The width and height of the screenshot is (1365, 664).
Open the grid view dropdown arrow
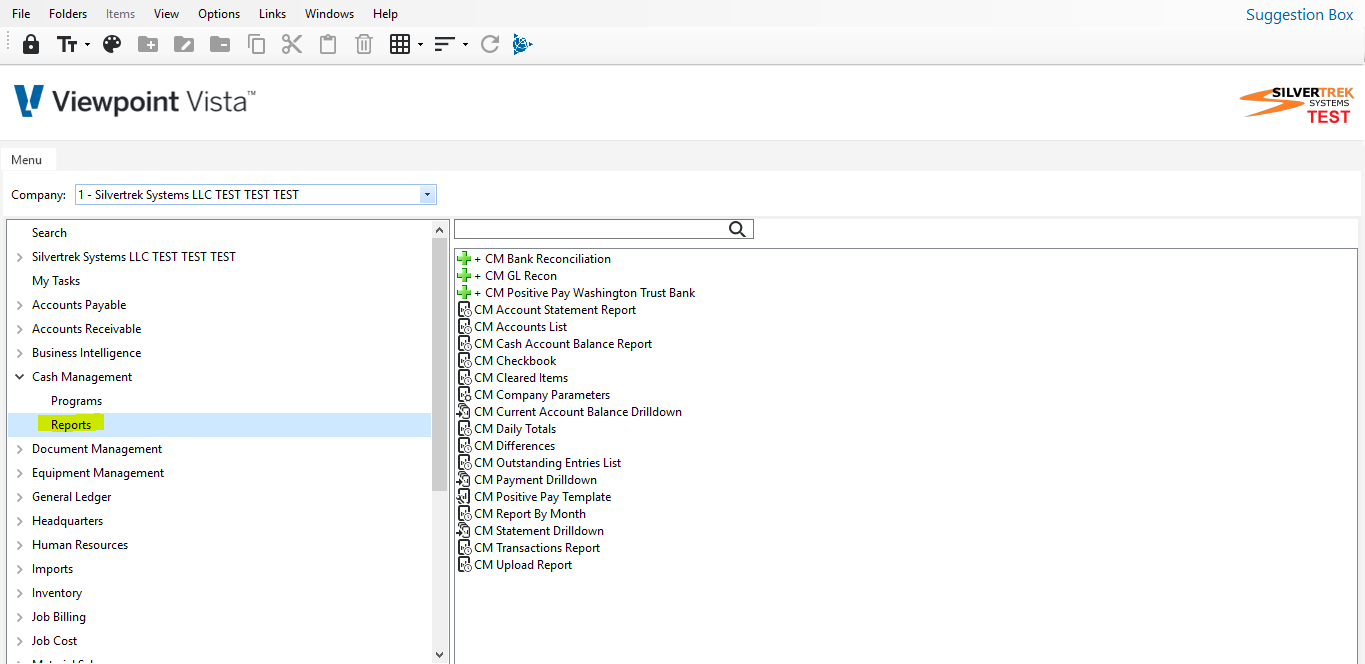tap(420, 45)
